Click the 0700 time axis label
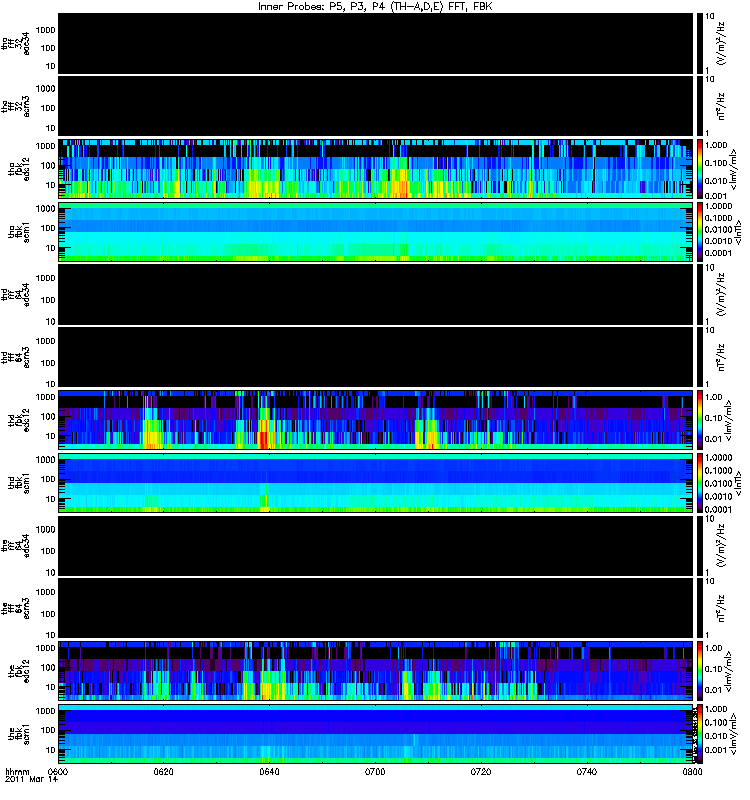Image resolution: width=750 pixels, height=800 pixels. click(x=375, y=771)
